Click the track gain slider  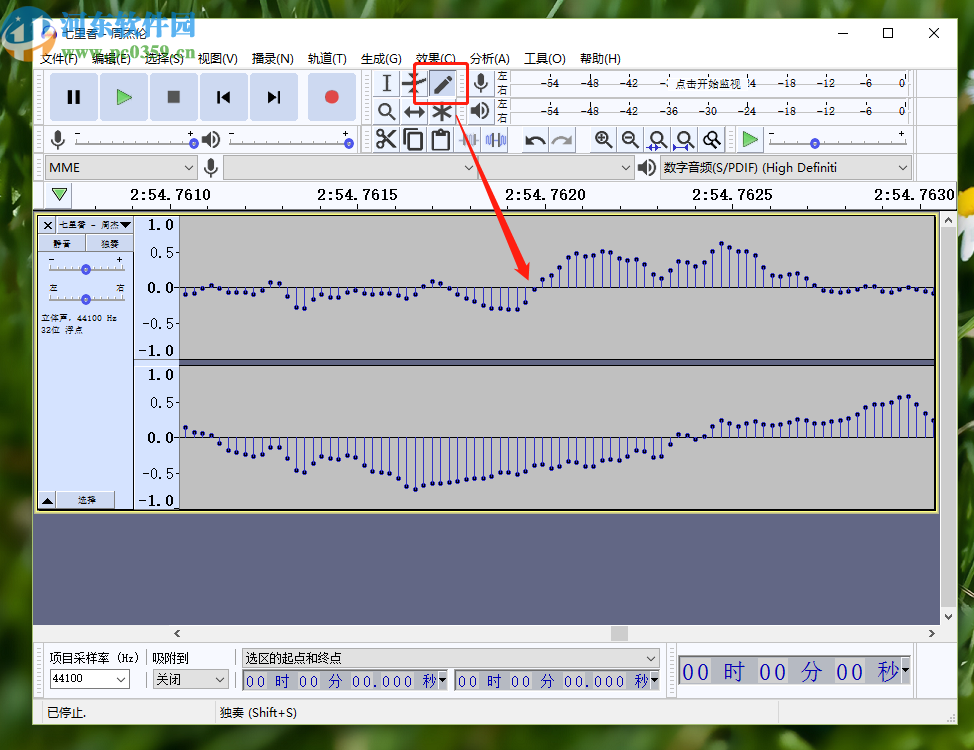tap(86, 269)
